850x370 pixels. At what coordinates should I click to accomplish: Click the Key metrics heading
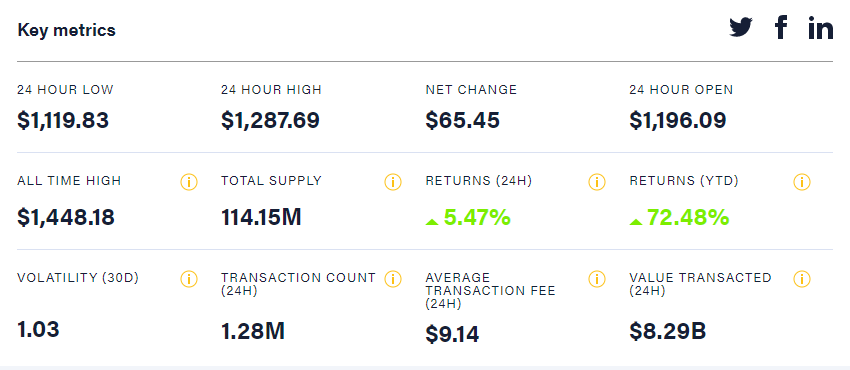(67, 30)
